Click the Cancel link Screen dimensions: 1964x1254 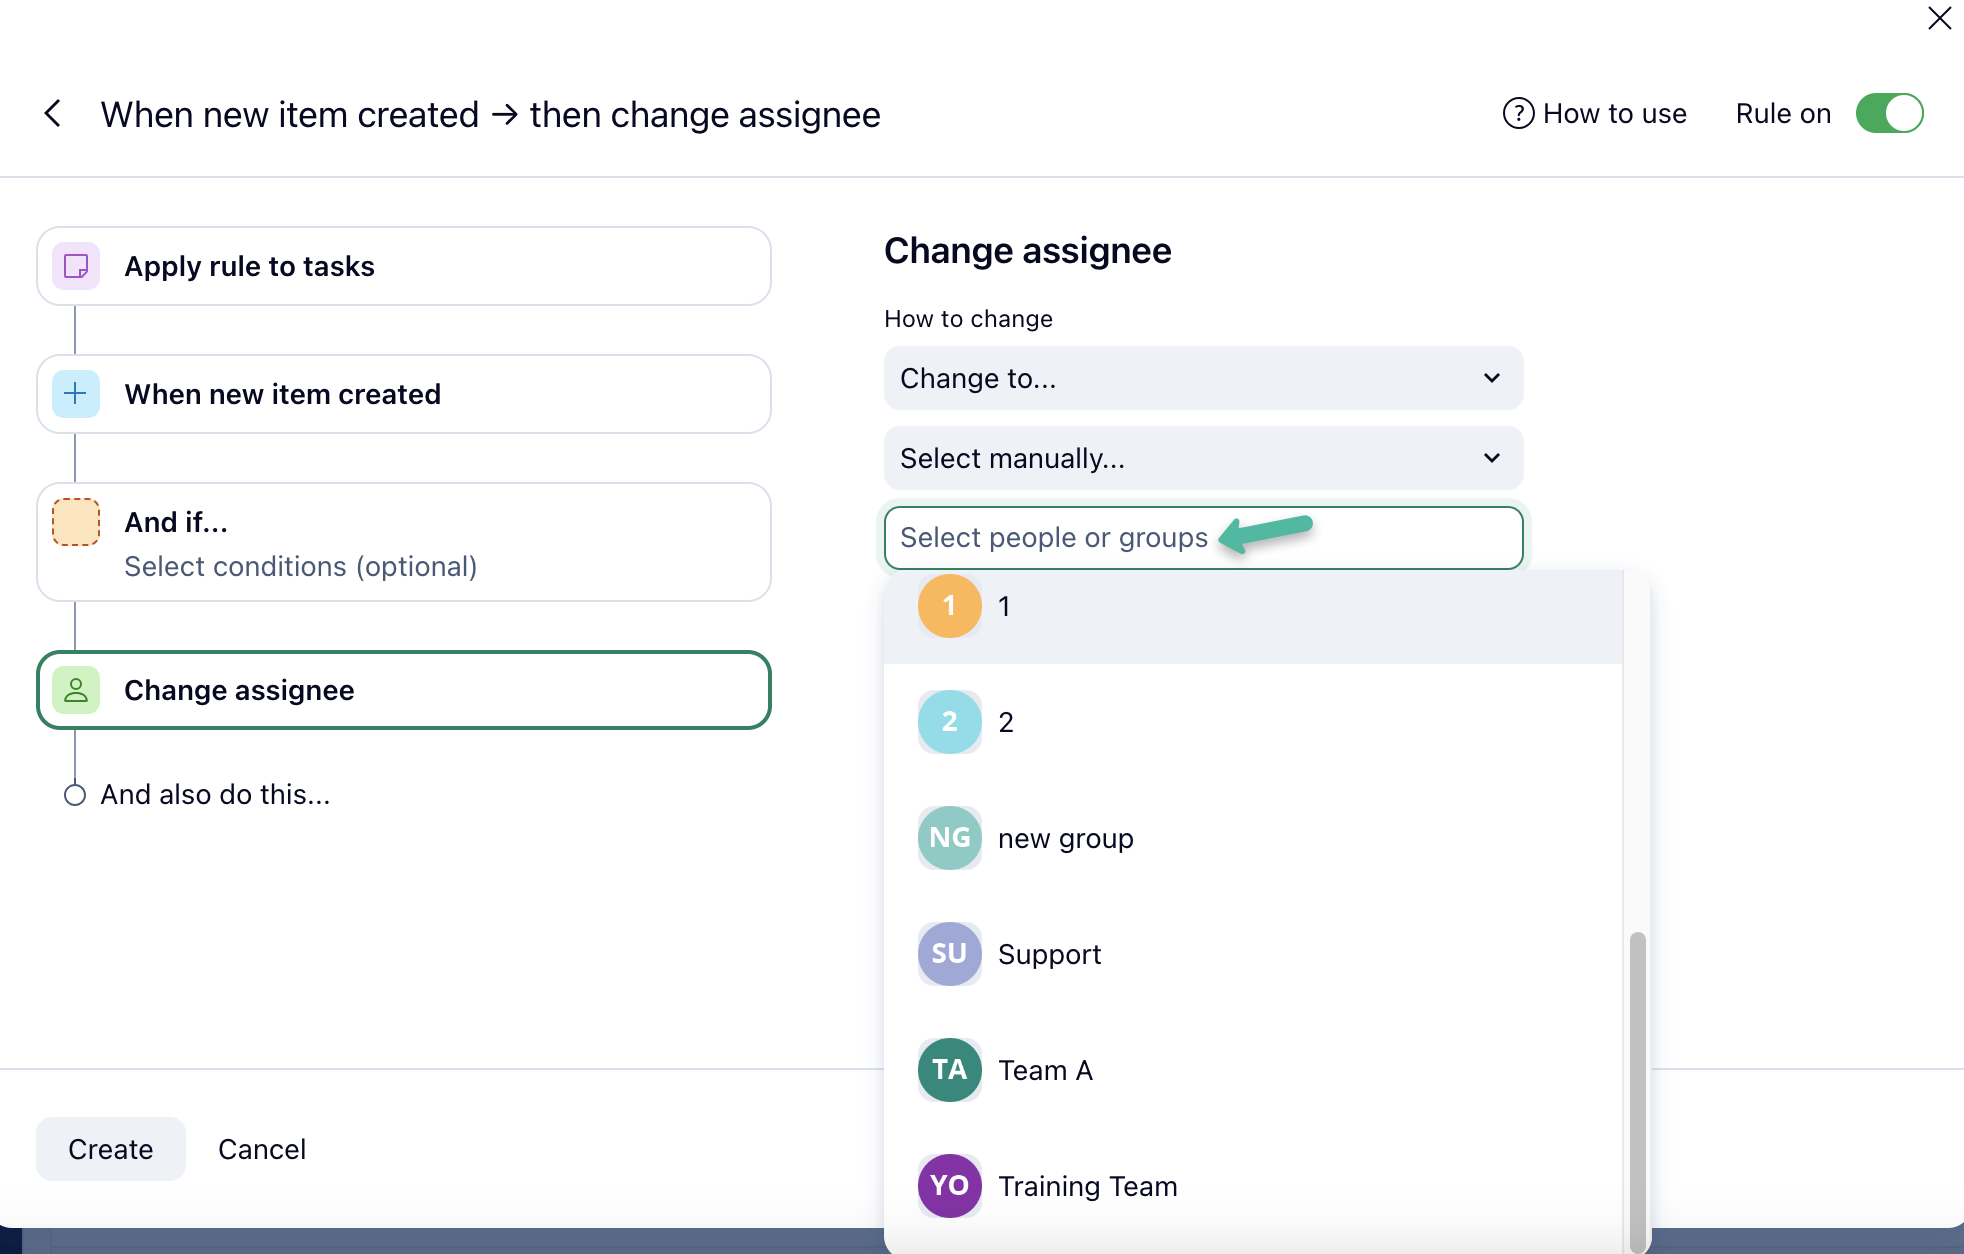point(262,1149)
